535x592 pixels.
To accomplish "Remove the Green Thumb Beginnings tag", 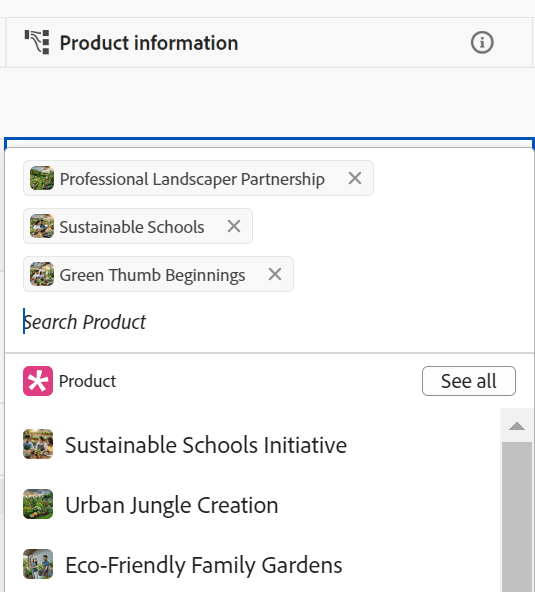I will coord(275,274).
